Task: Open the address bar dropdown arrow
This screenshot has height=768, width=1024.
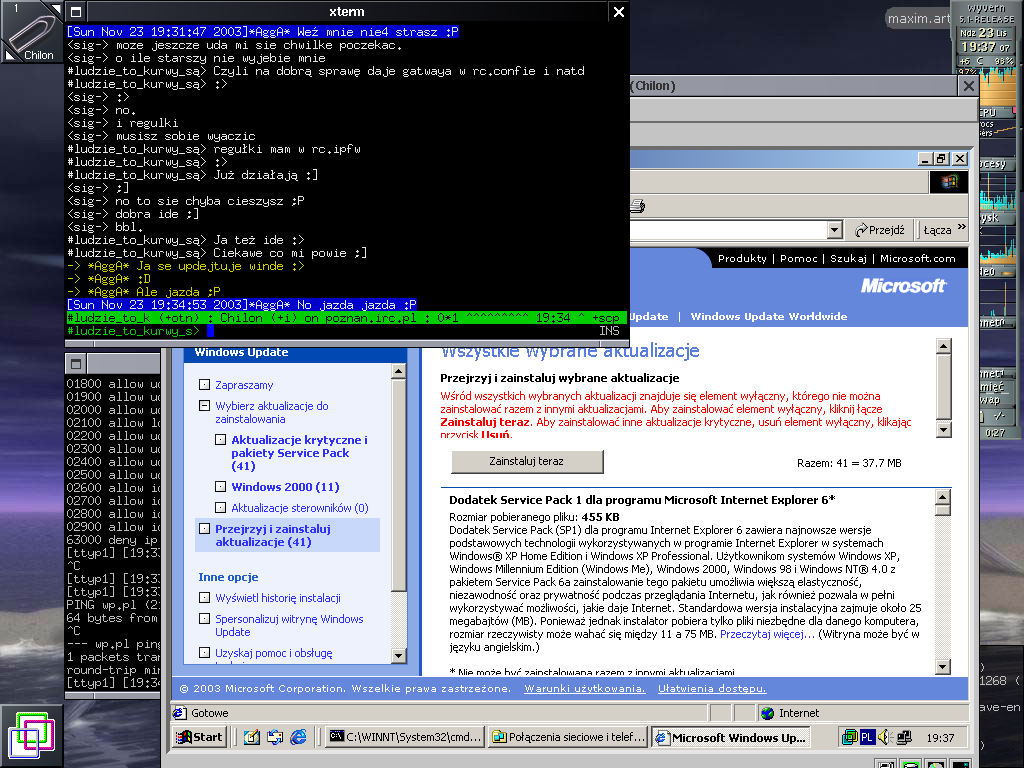Action: 835,230
